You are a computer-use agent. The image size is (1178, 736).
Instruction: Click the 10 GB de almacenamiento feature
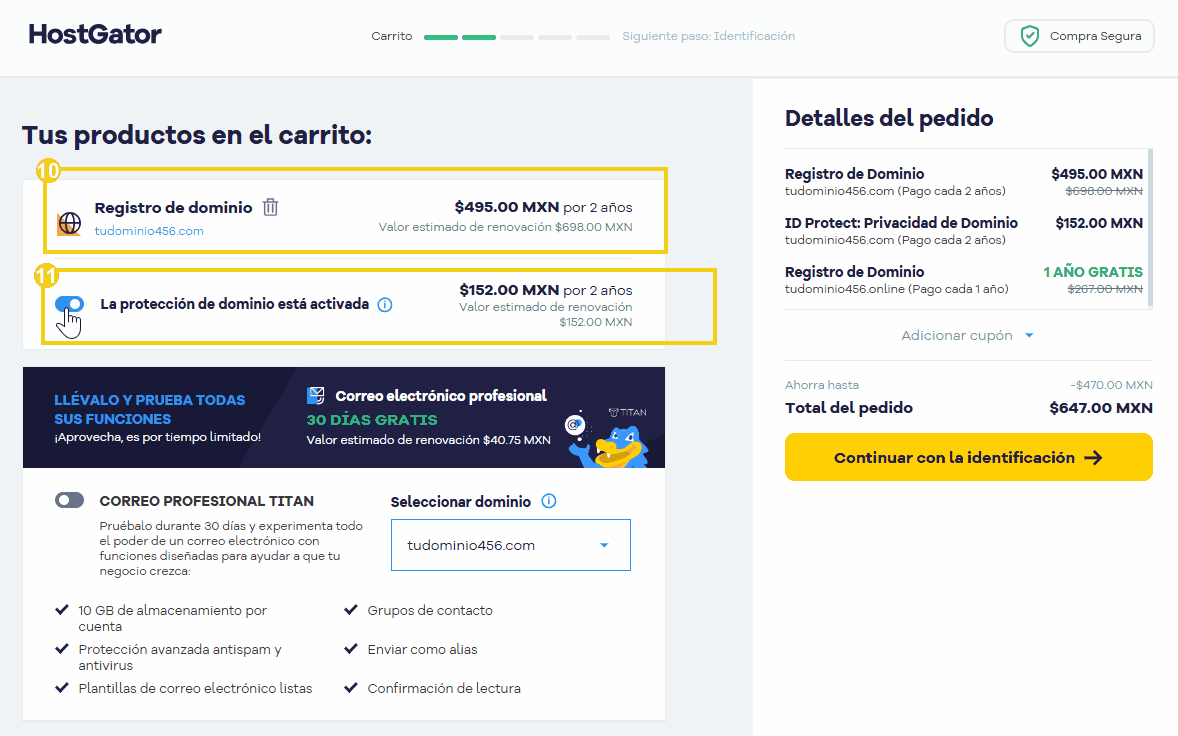click(172, 618)
